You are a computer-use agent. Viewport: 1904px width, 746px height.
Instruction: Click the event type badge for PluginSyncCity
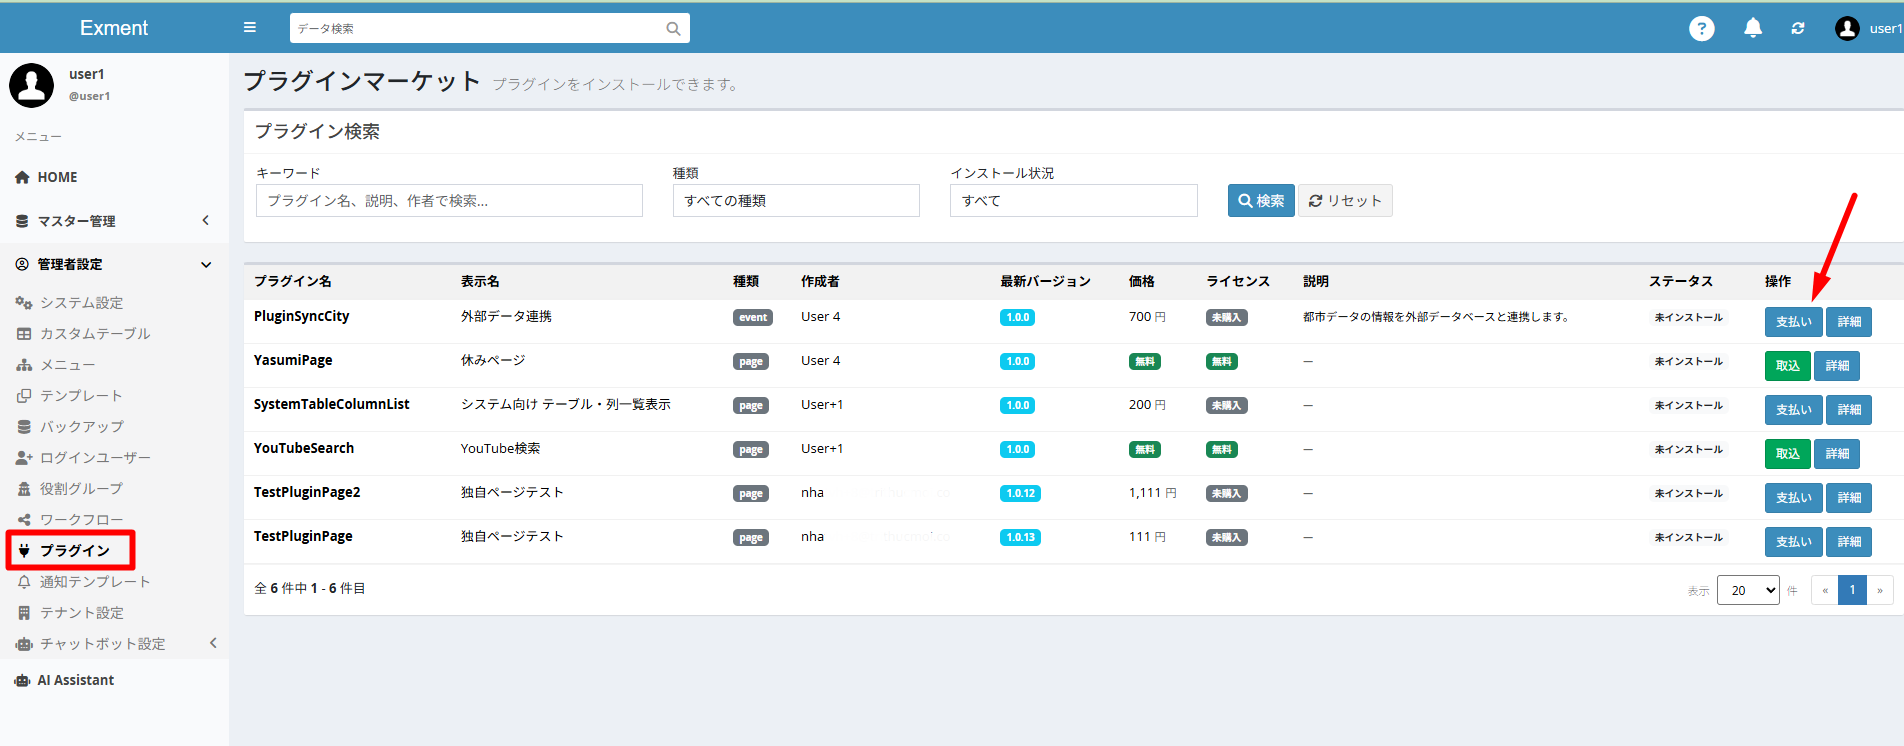click(x=753, y=318)
